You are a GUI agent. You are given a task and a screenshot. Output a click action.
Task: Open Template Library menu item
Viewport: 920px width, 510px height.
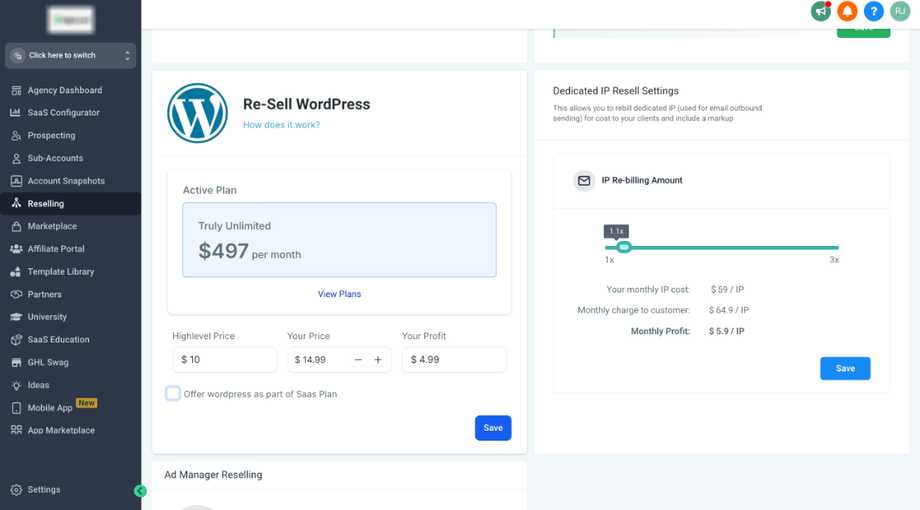[61, 272]
